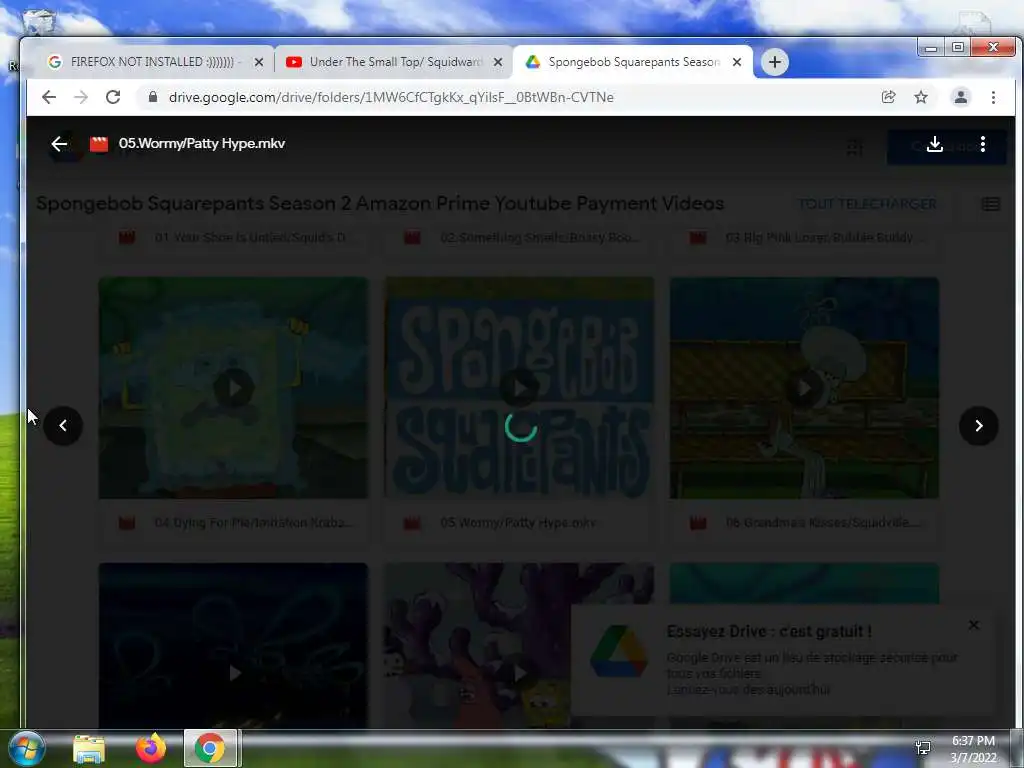Play the Patrick and SpongeBob coral thumbnail

click(x=519, y=673)
